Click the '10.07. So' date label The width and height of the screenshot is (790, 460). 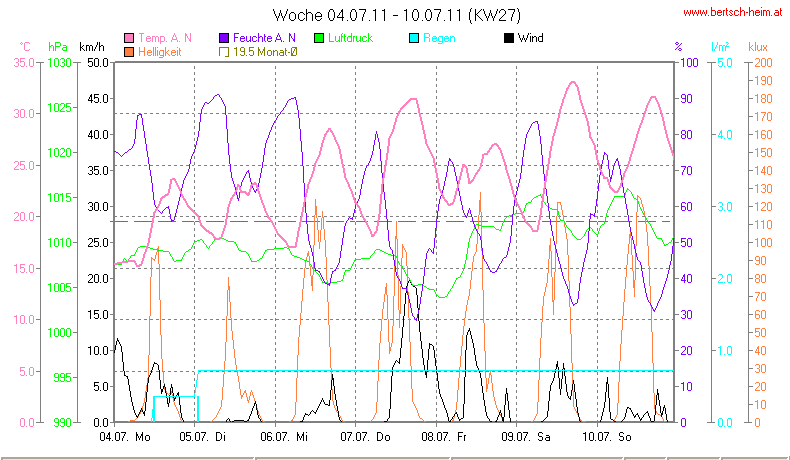pos(607,437)
